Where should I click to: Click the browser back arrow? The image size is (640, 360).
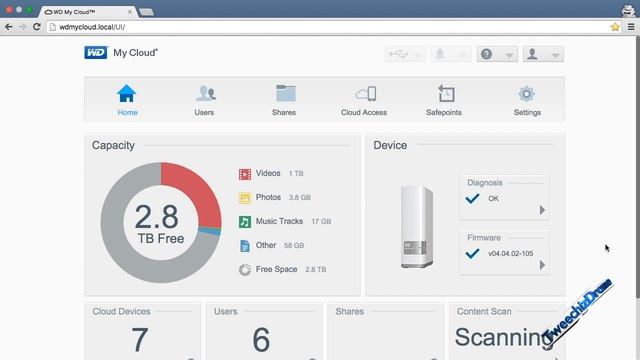coord(9,27)
